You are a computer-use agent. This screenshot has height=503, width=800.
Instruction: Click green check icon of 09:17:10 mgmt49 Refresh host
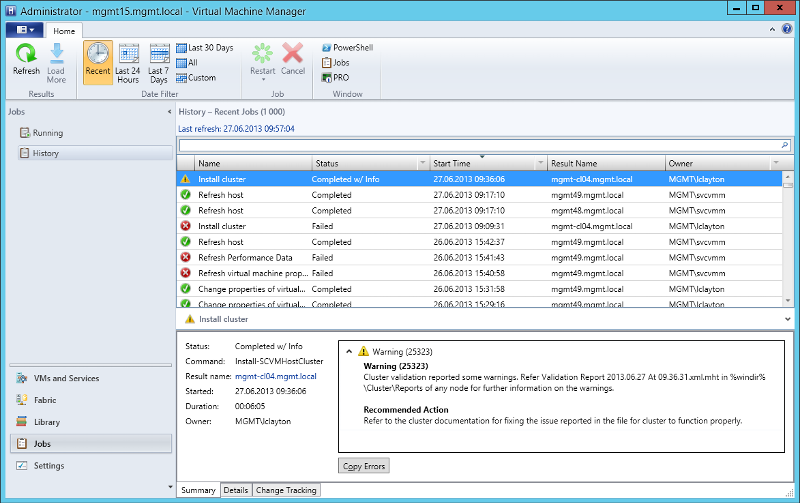tap(186, 195)
